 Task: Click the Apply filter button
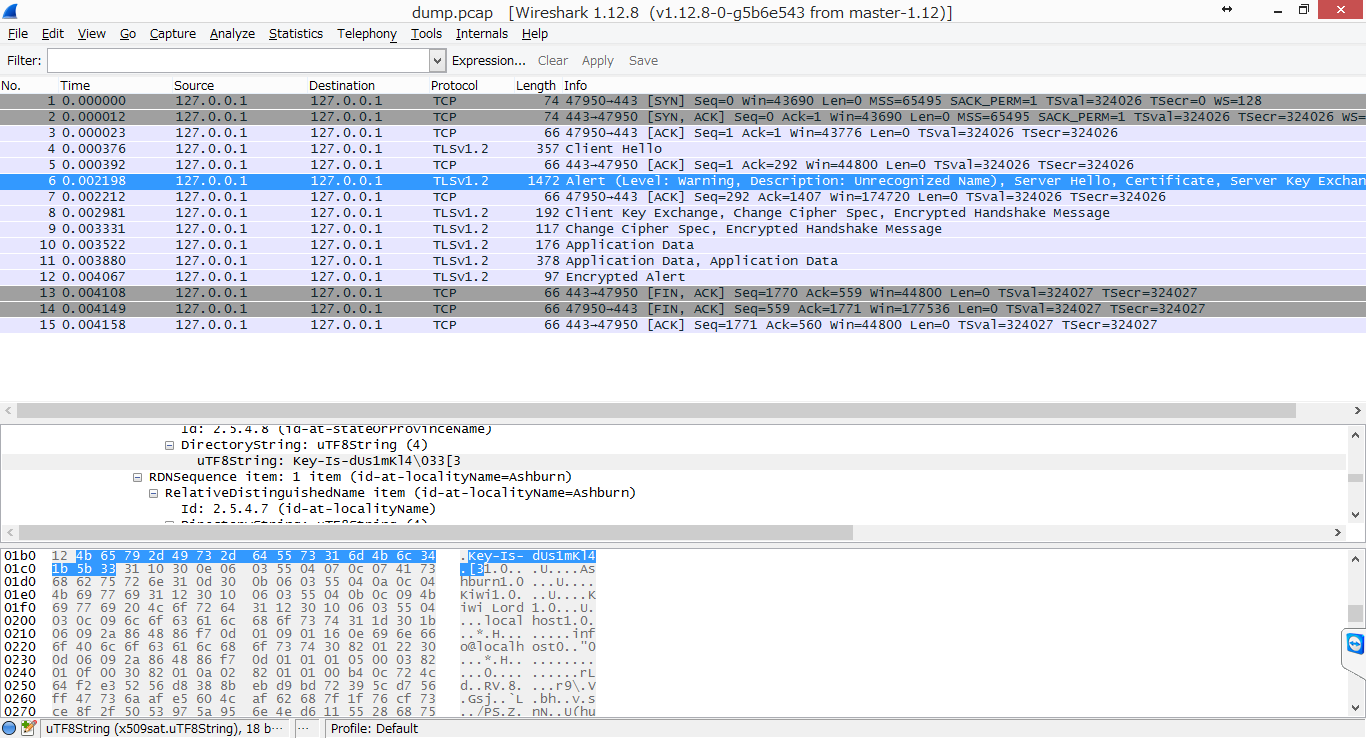[x=598, y=61]
